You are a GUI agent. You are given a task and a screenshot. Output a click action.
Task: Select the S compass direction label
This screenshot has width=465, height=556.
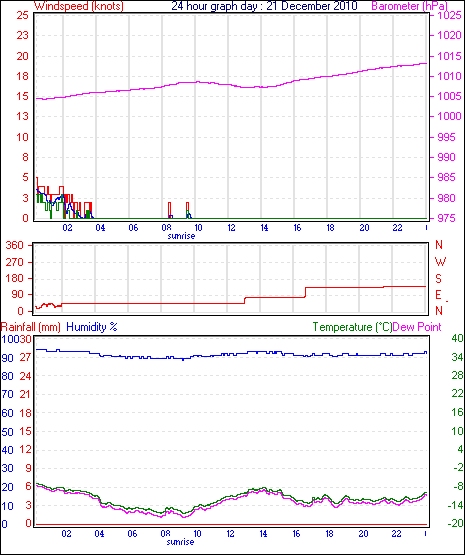[x=439, y=279]
